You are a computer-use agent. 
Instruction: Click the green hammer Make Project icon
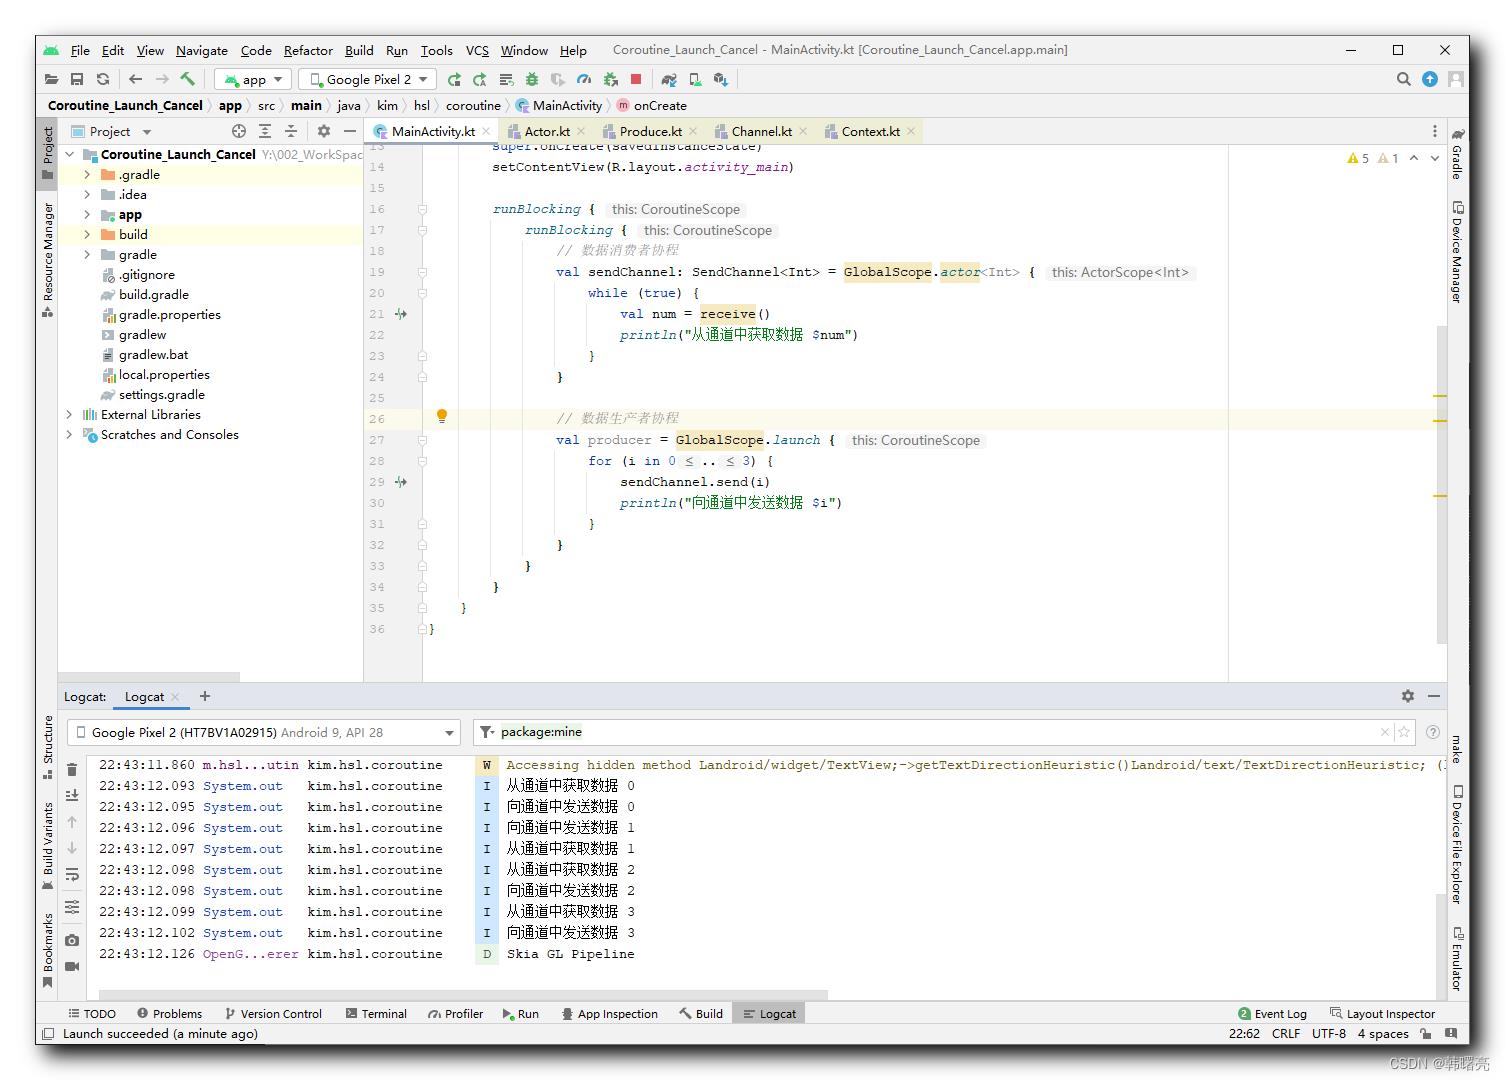pyautogui.click(x=188, y=79)
